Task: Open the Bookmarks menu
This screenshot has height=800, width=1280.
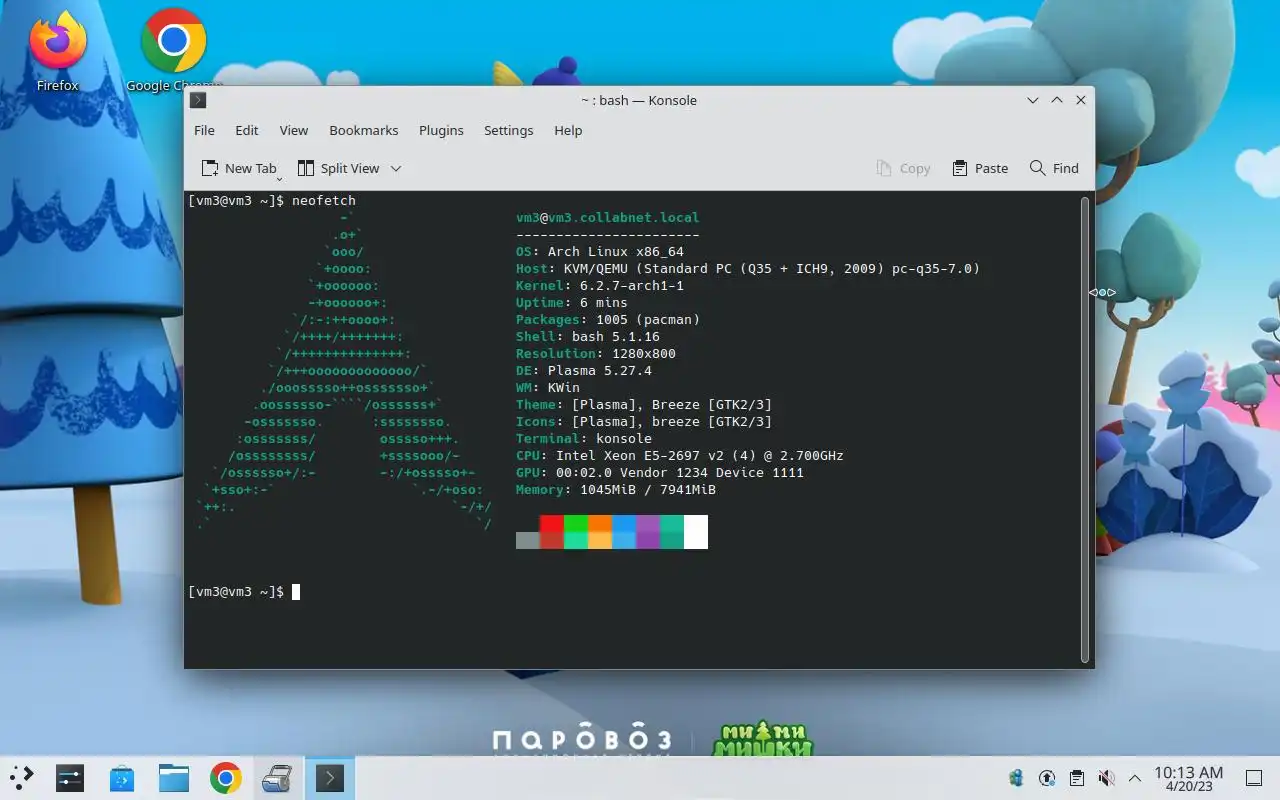Action: point(364,130)
